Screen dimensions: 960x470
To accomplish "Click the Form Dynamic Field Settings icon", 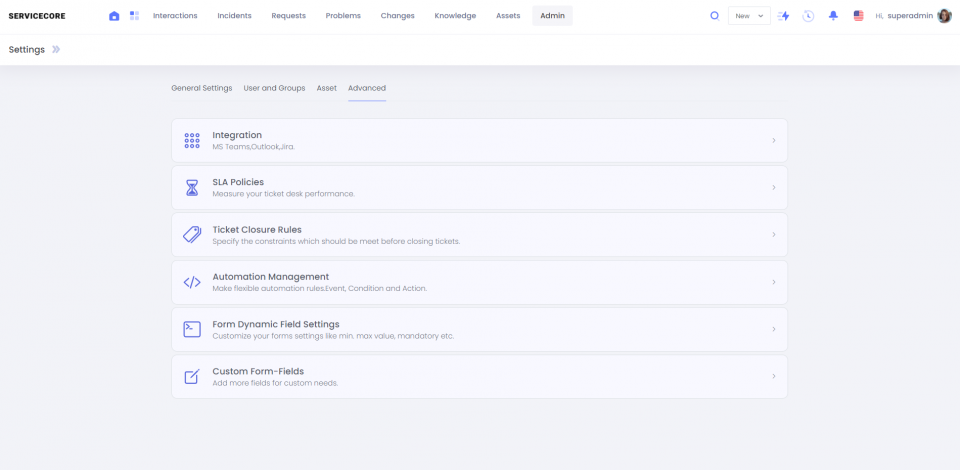I will point(192,329).
